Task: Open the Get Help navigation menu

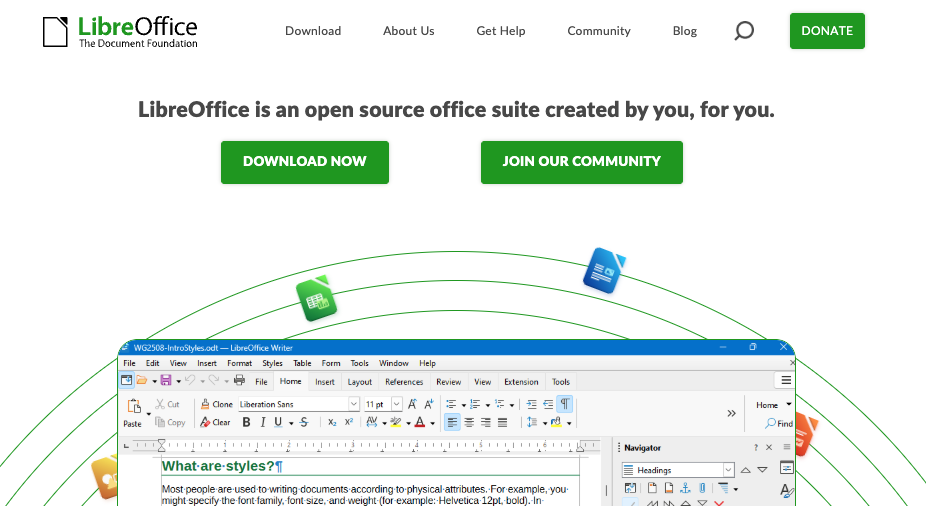Action: click(501, 31)
